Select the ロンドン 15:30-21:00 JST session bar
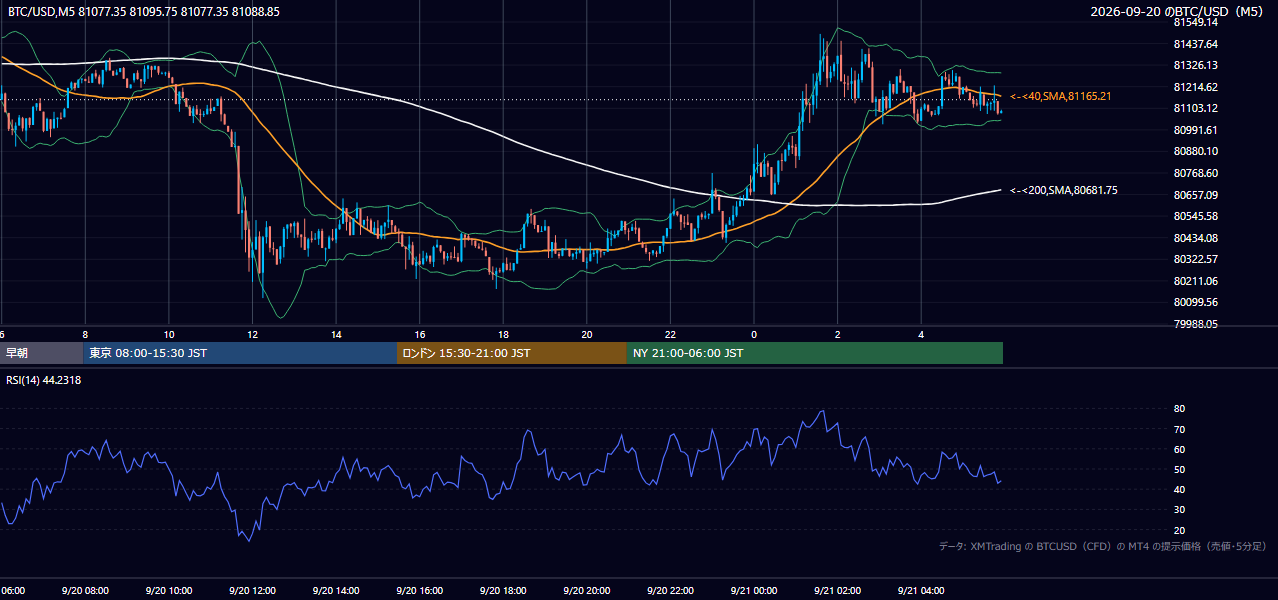The image size is (1278, 600). coord(512,353)
